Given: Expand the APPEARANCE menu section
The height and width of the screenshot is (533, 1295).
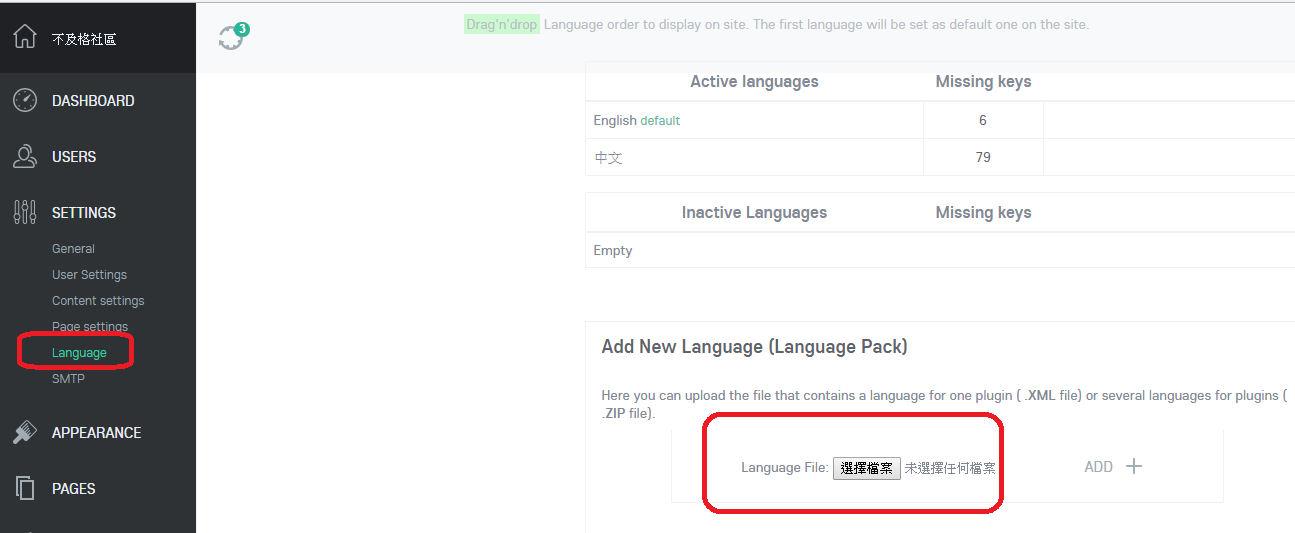Looking at the screenshot, I should 98,433.
